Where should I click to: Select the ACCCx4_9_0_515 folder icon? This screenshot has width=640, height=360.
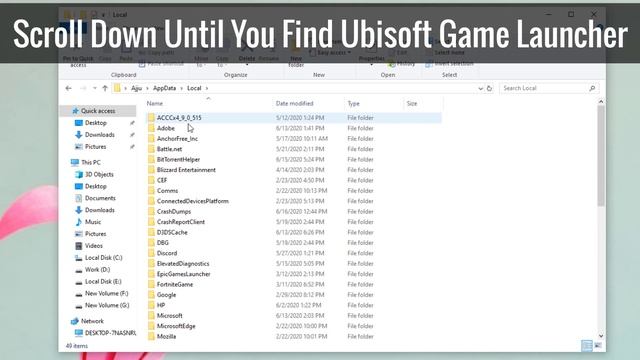coord(151,118)
